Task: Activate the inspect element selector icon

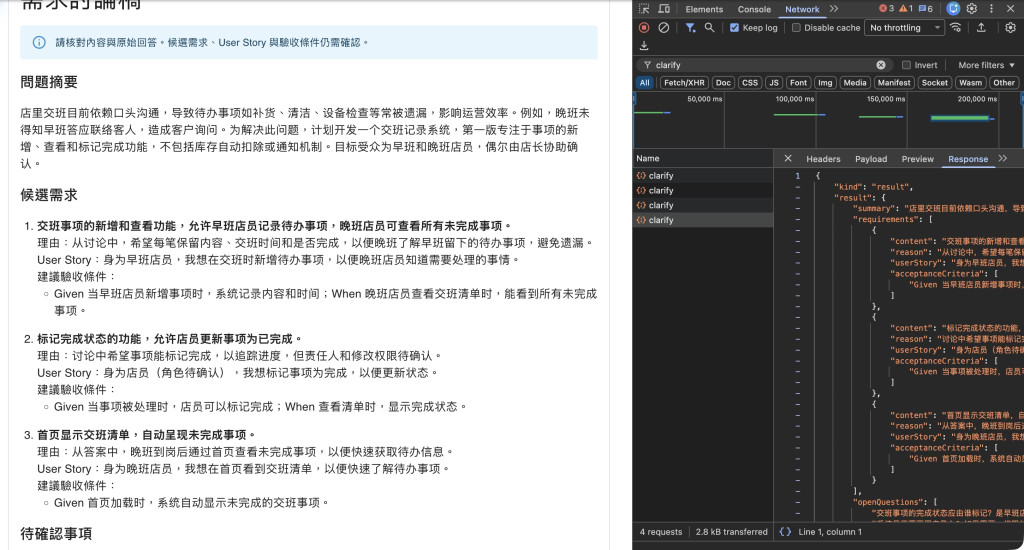Action: point(644,8)
